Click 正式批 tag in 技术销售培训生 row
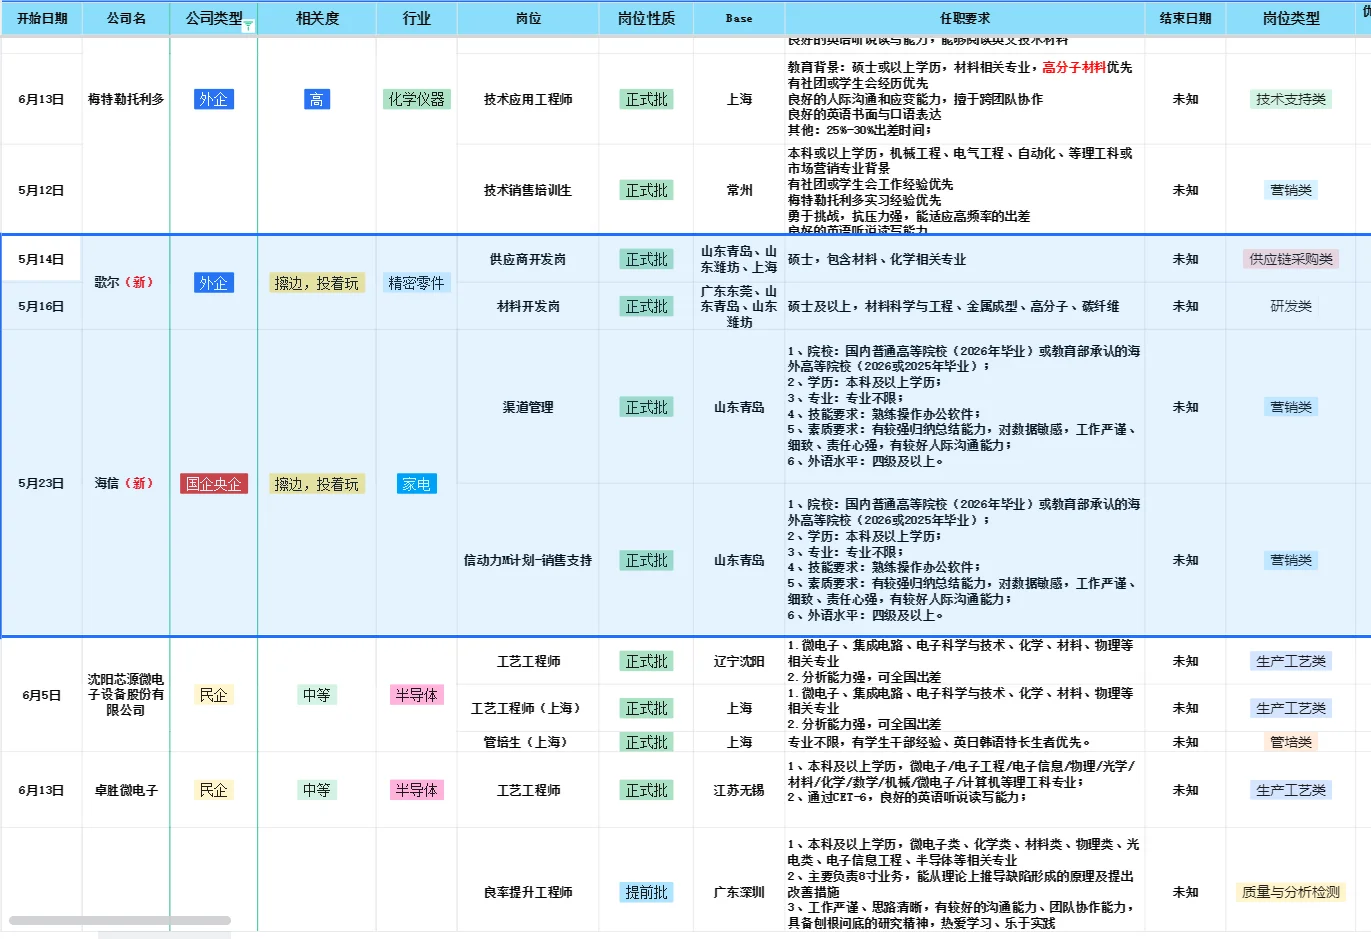Viewport: 1371px width, 939px height. (x=646, y=190)
